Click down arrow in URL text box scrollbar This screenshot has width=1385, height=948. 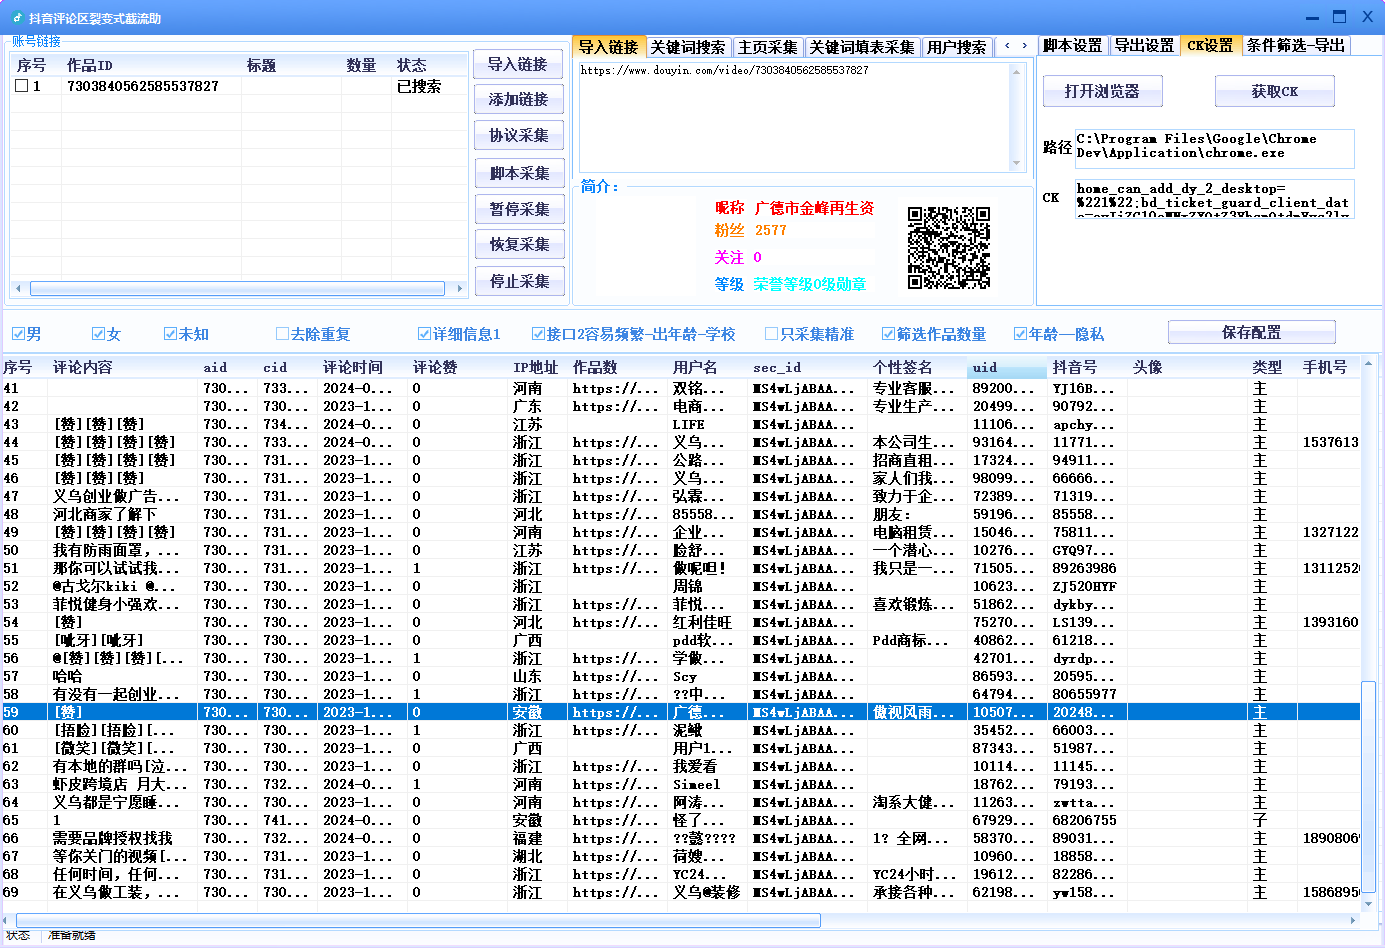tap(1016, 163)
